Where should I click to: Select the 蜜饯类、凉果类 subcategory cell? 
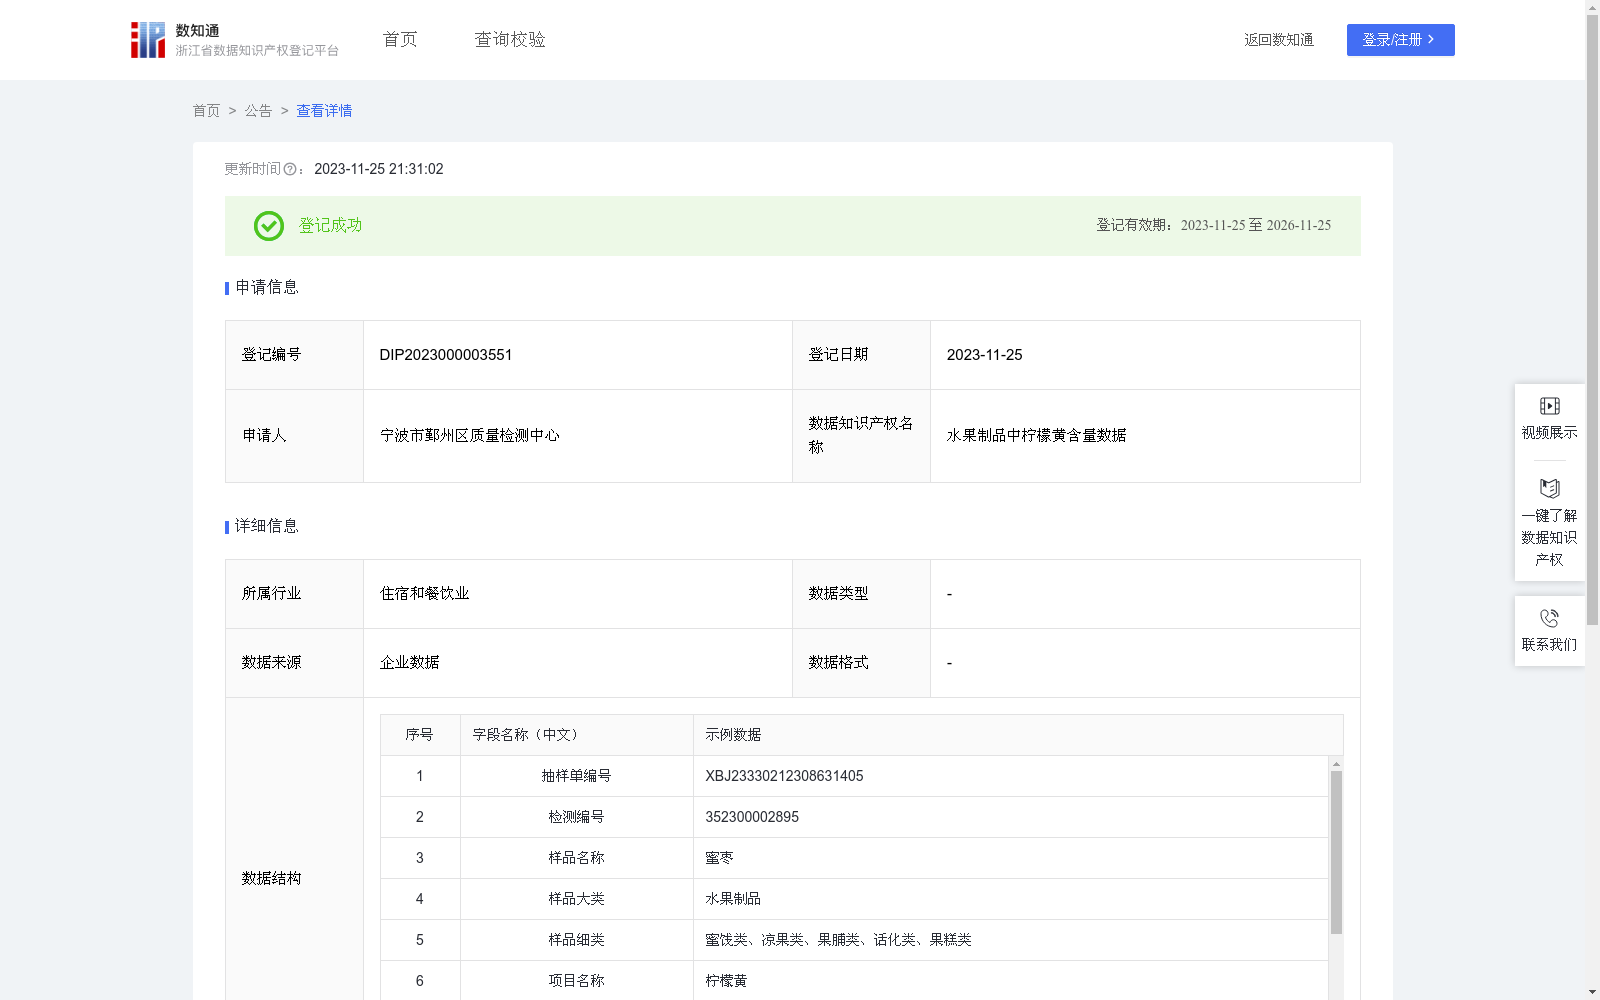[1010, 940]
